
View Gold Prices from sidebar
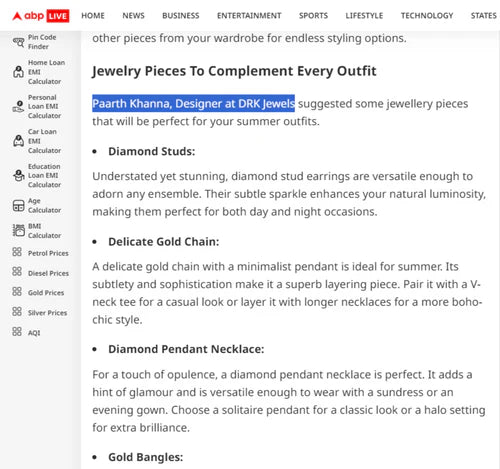click(x=46, y=293)
